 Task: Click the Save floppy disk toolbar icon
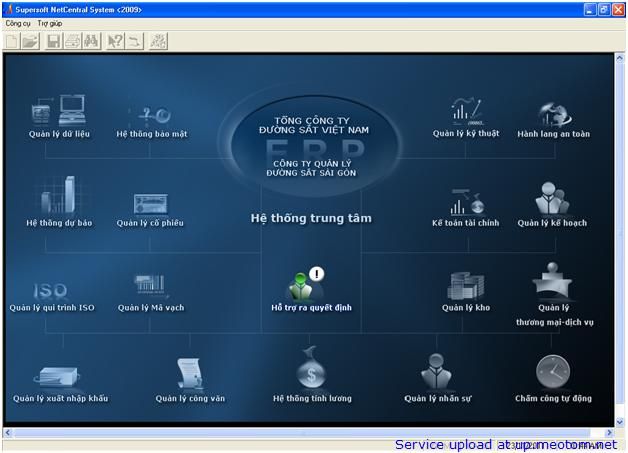(x=53, y=41)
